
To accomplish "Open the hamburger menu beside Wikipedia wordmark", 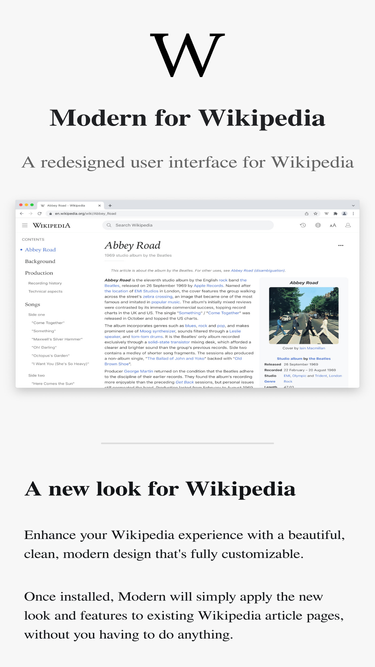I will (x=25, y=225).
